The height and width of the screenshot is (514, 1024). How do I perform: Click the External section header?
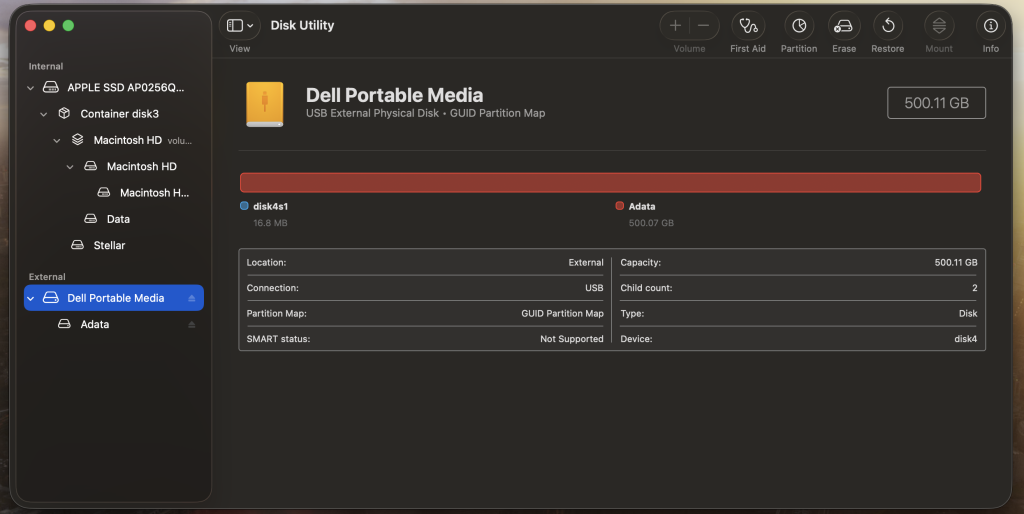pos(47,277)
